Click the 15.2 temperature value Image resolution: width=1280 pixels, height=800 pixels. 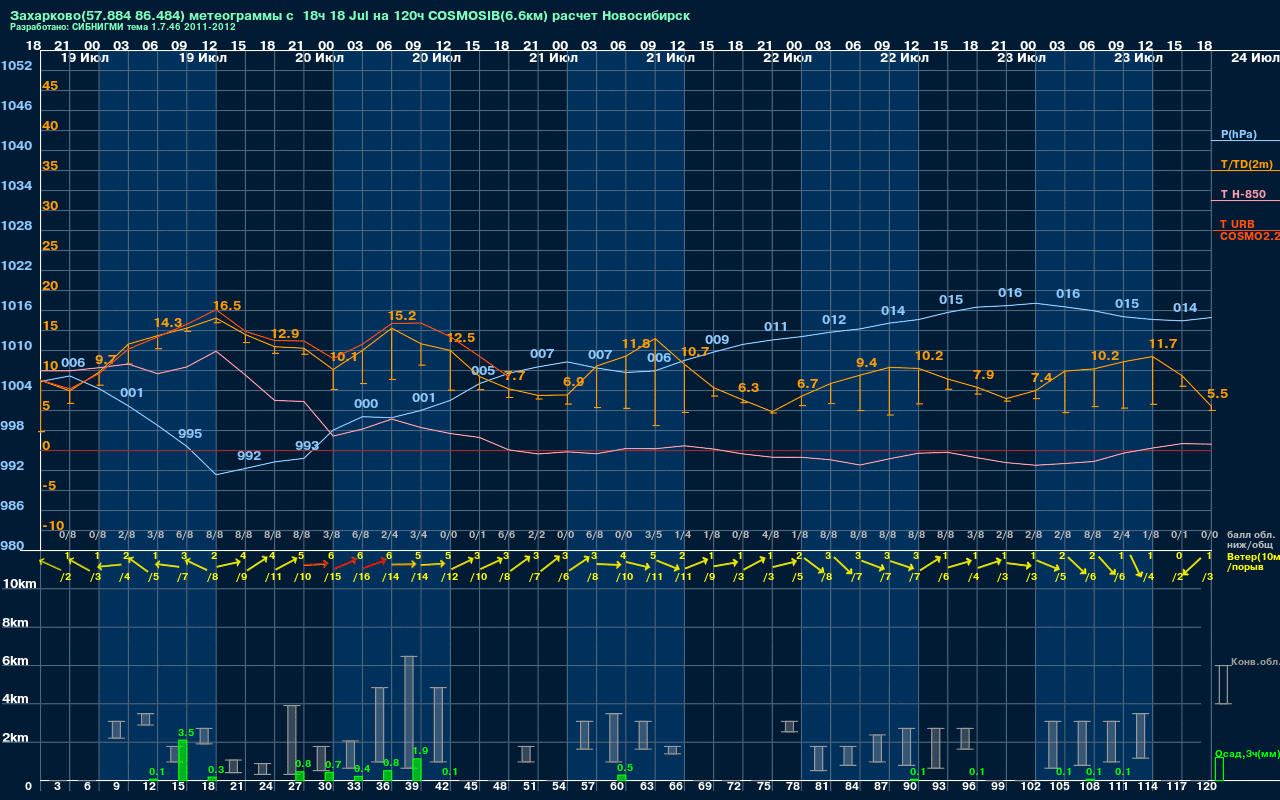pos(402,316)
